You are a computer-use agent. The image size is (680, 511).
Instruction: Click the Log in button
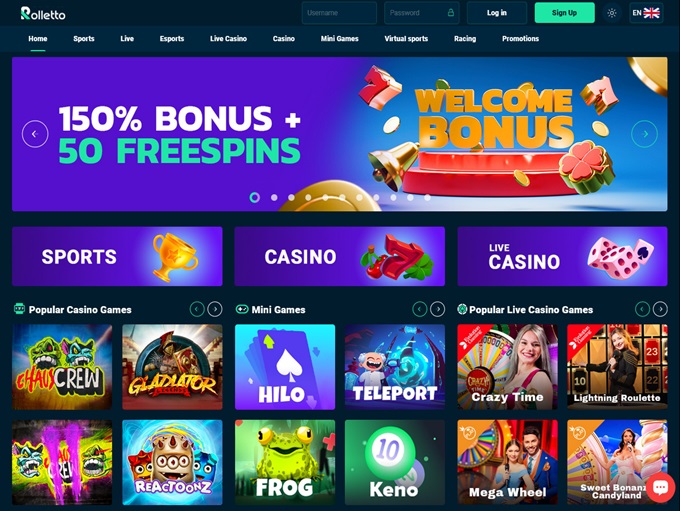coord(497,13)
